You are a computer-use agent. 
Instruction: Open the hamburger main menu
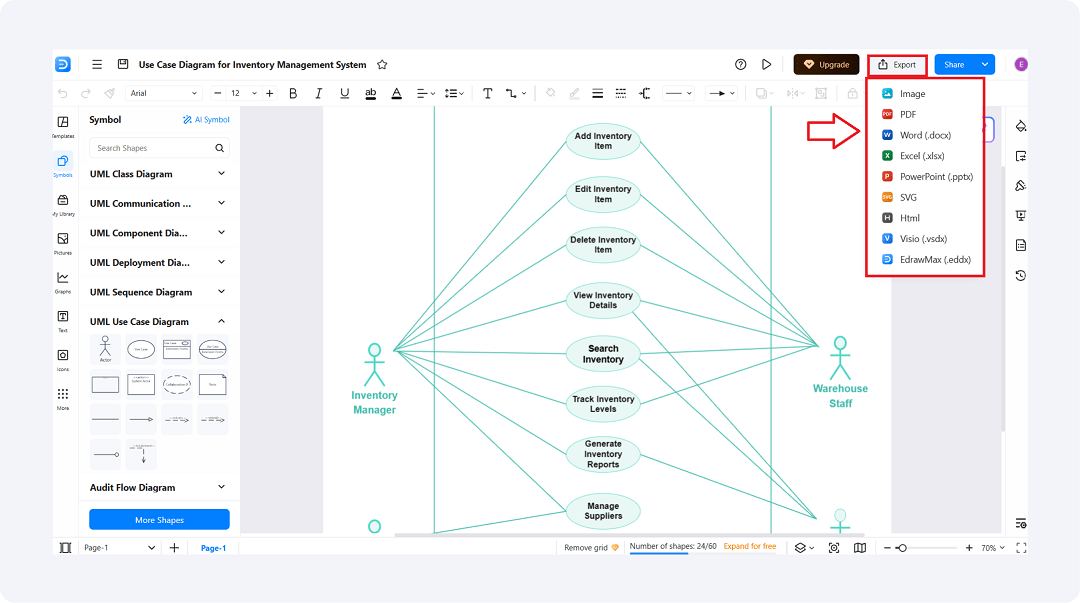[x=97, y=64]
